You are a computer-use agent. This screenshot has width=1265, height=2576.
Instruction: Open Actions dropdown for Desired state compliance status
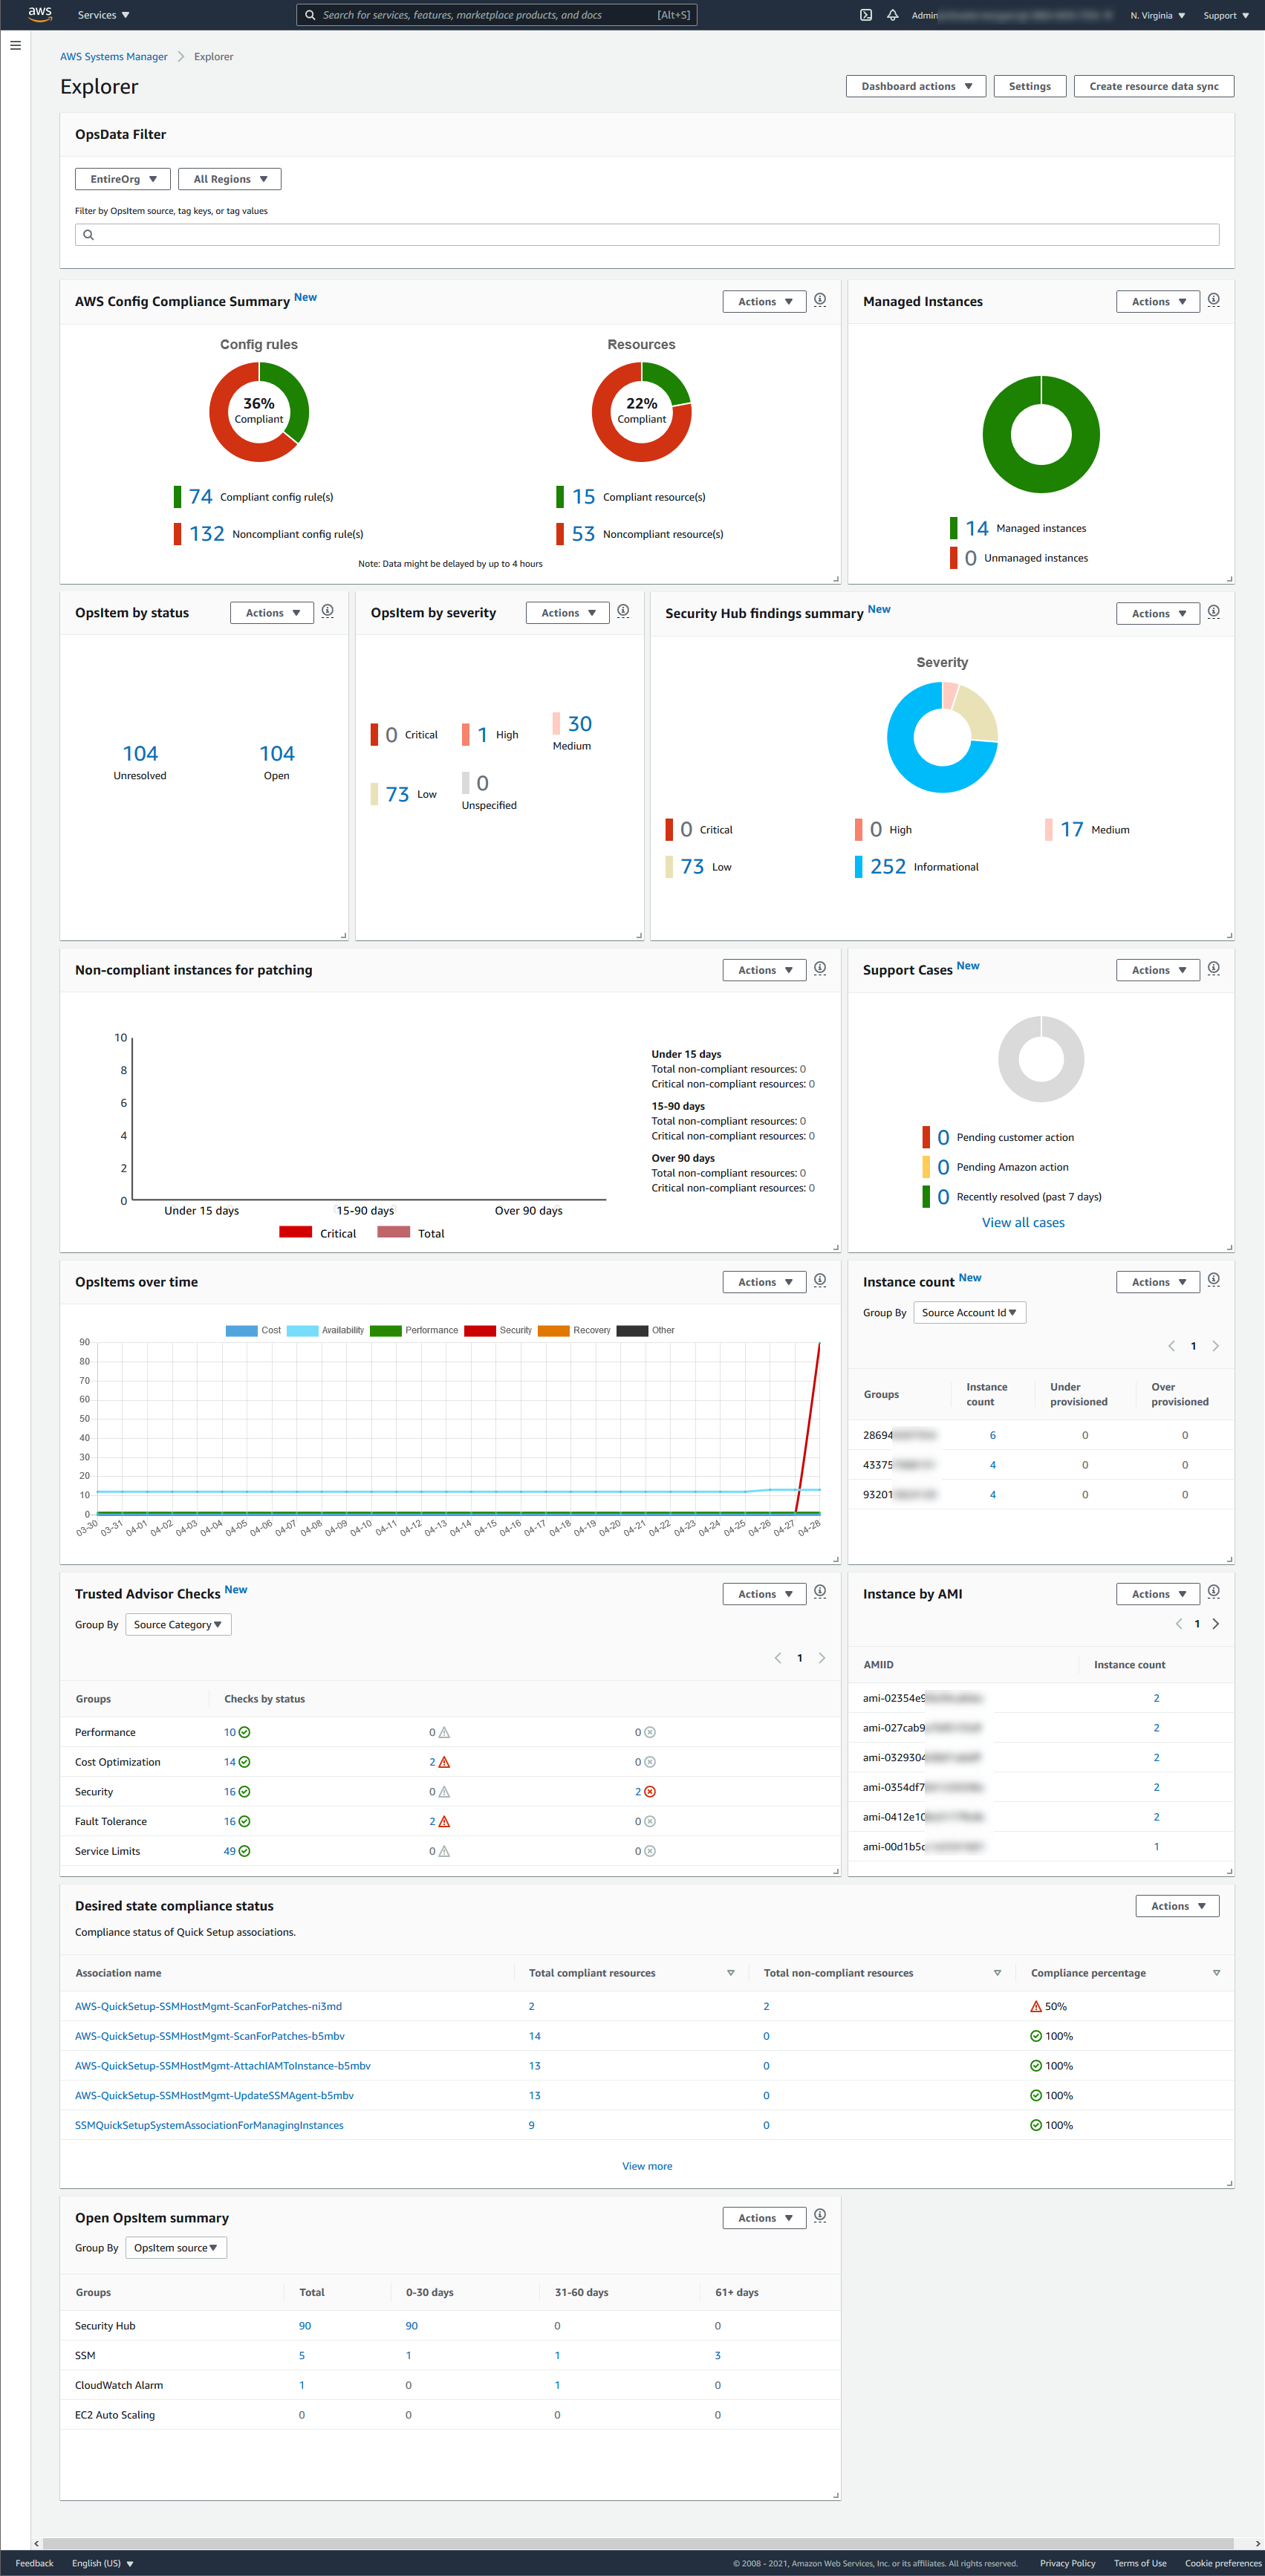(x=1177, y=1906)
